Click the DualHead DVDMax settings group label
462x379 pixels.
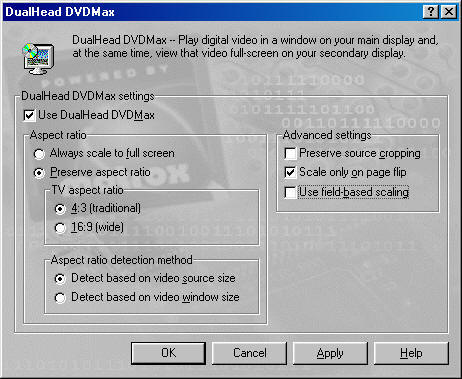pyautogui.click(x=88, y=96)
